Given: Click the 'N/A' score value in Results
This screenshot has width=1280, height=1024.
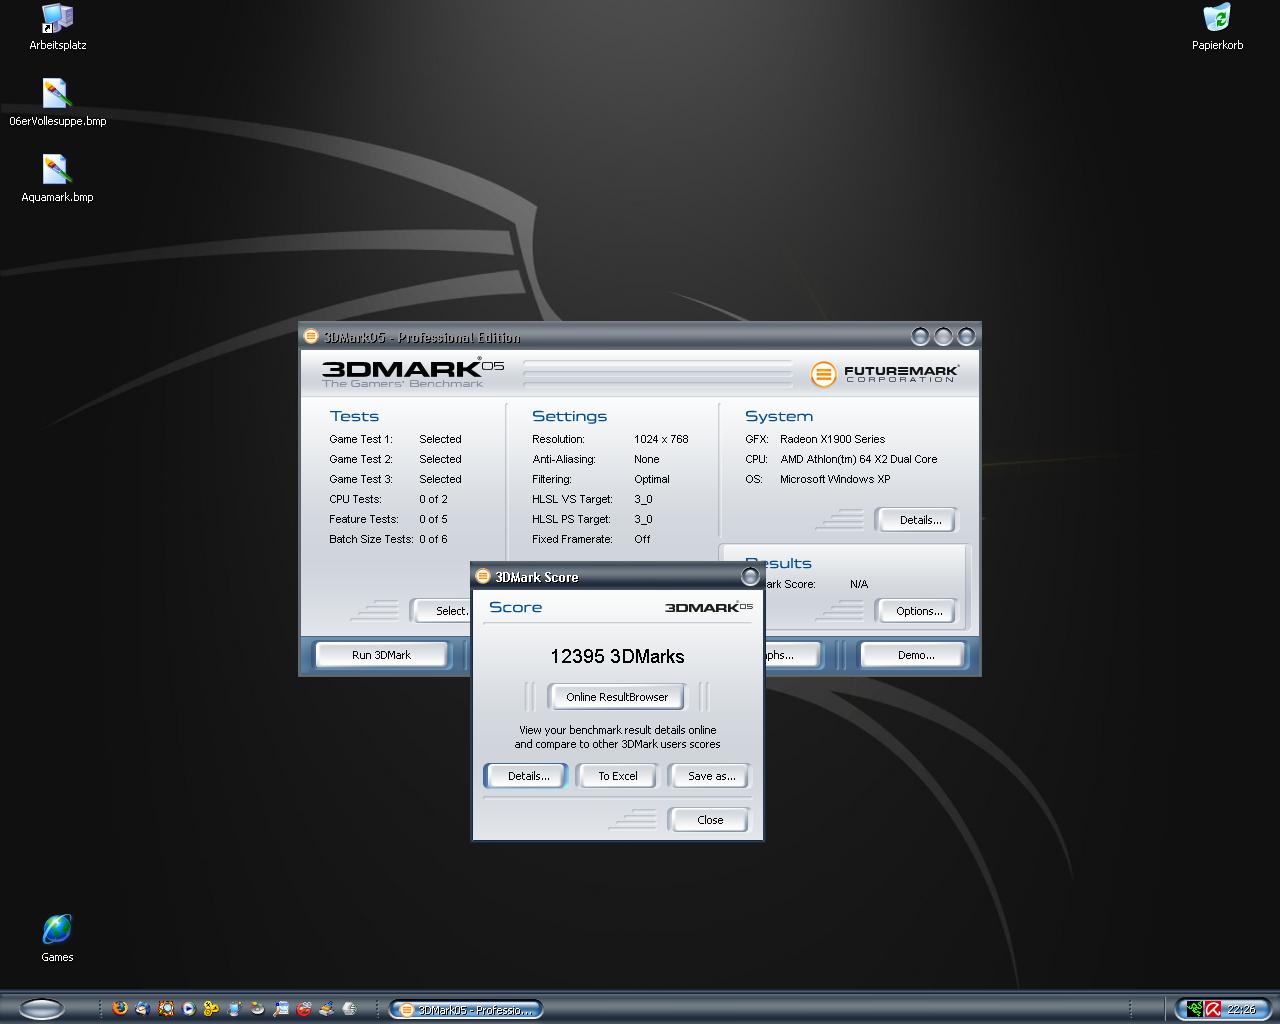Looking at the screenshot, I should click(x=859, y=584).
